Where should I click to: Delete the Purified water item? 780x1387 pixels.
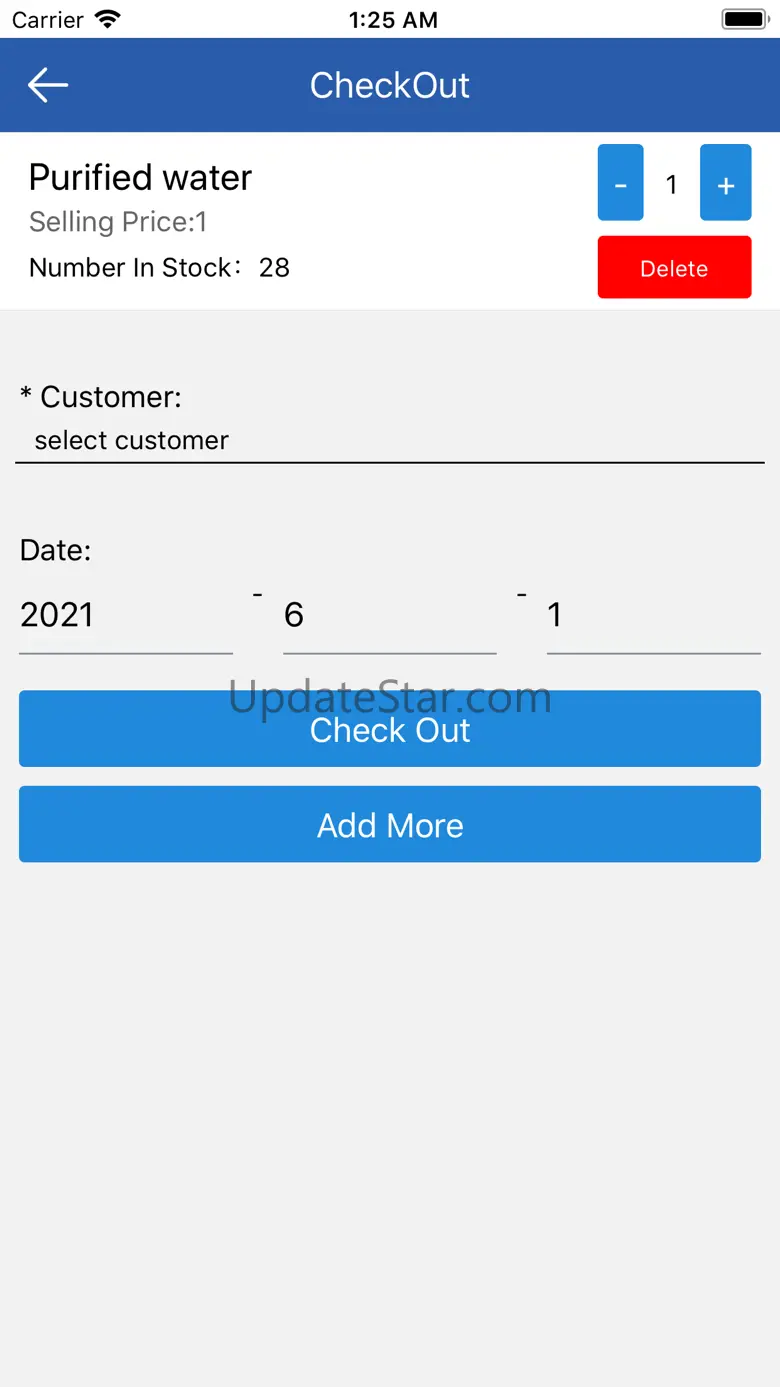point(674,267)
